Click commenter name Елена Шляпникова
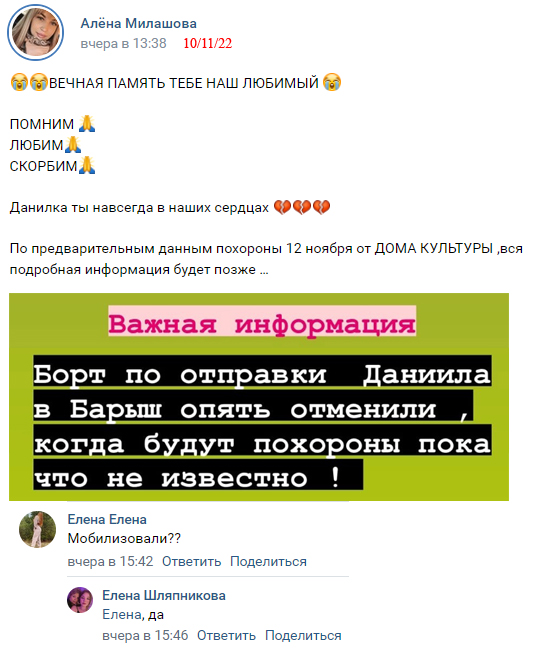 (x=164, y=596)
